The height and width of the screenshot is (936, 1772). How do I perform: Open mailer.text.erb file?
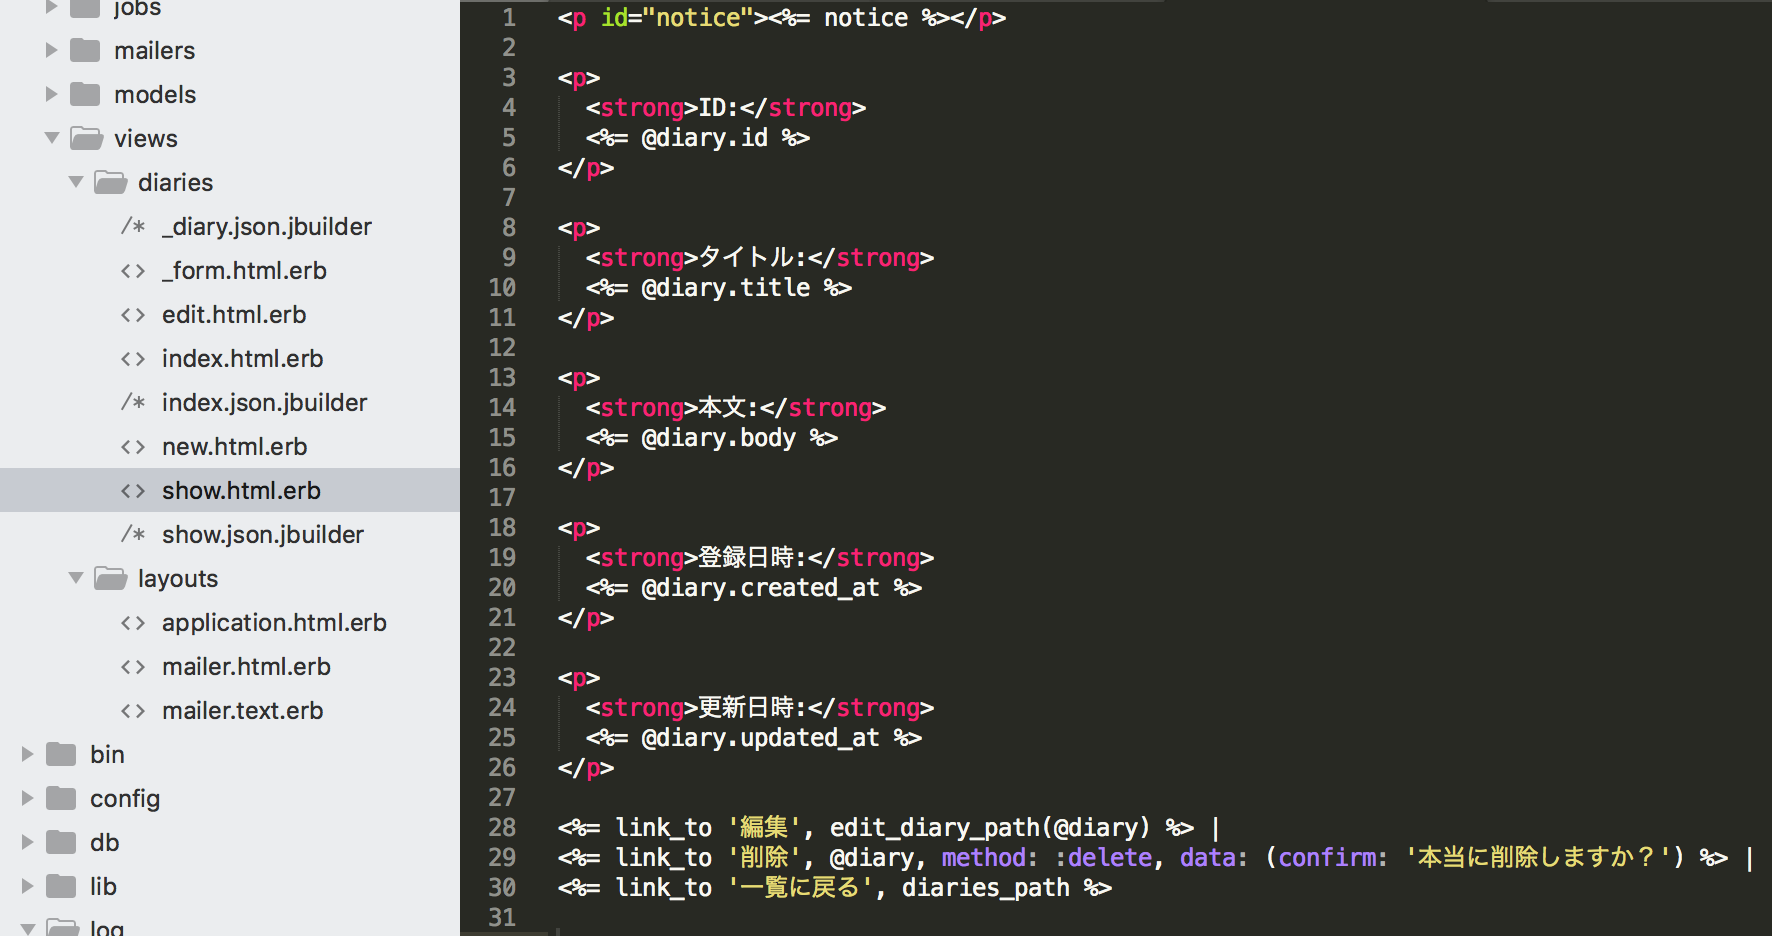tap(243, 710)
